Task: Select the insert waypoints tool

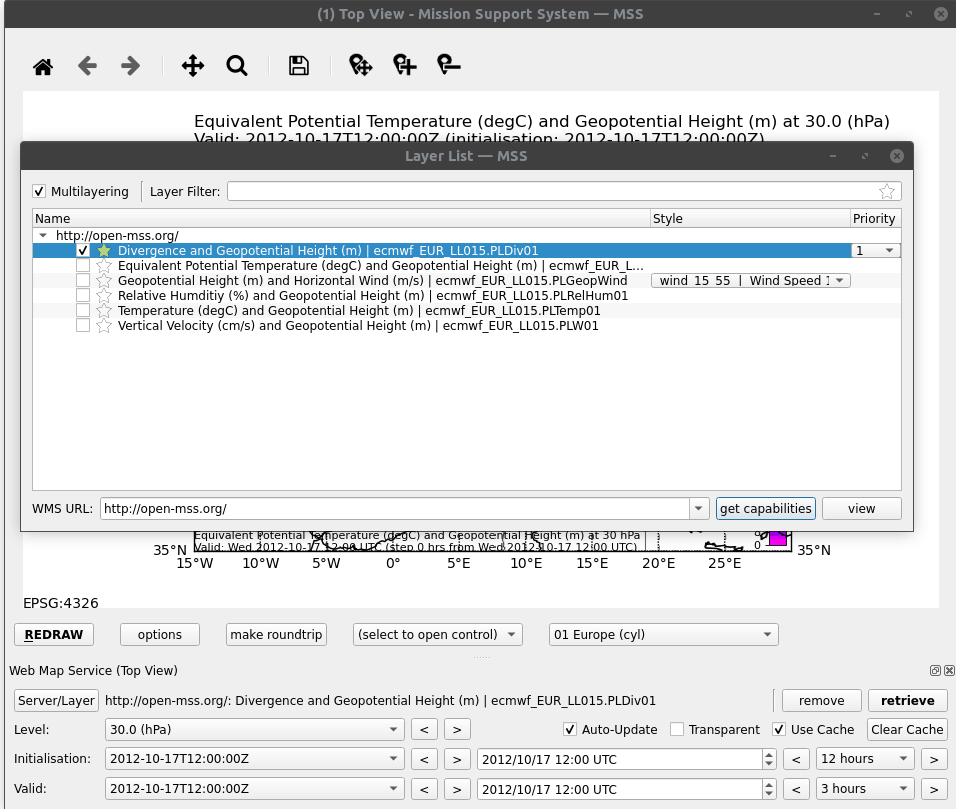Action: tap(404, 65)
